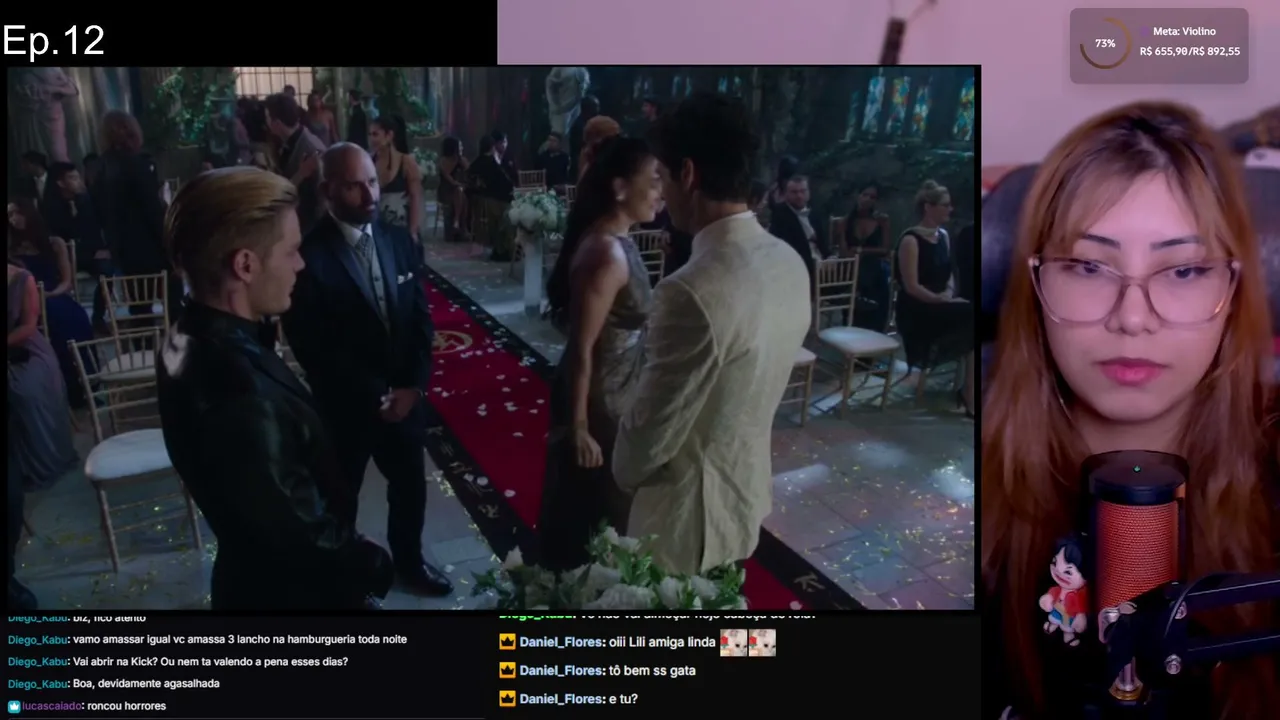Click the first emote after "amiga linda"
Viewport: 1280px width, 720px height.
coord(733,643)
